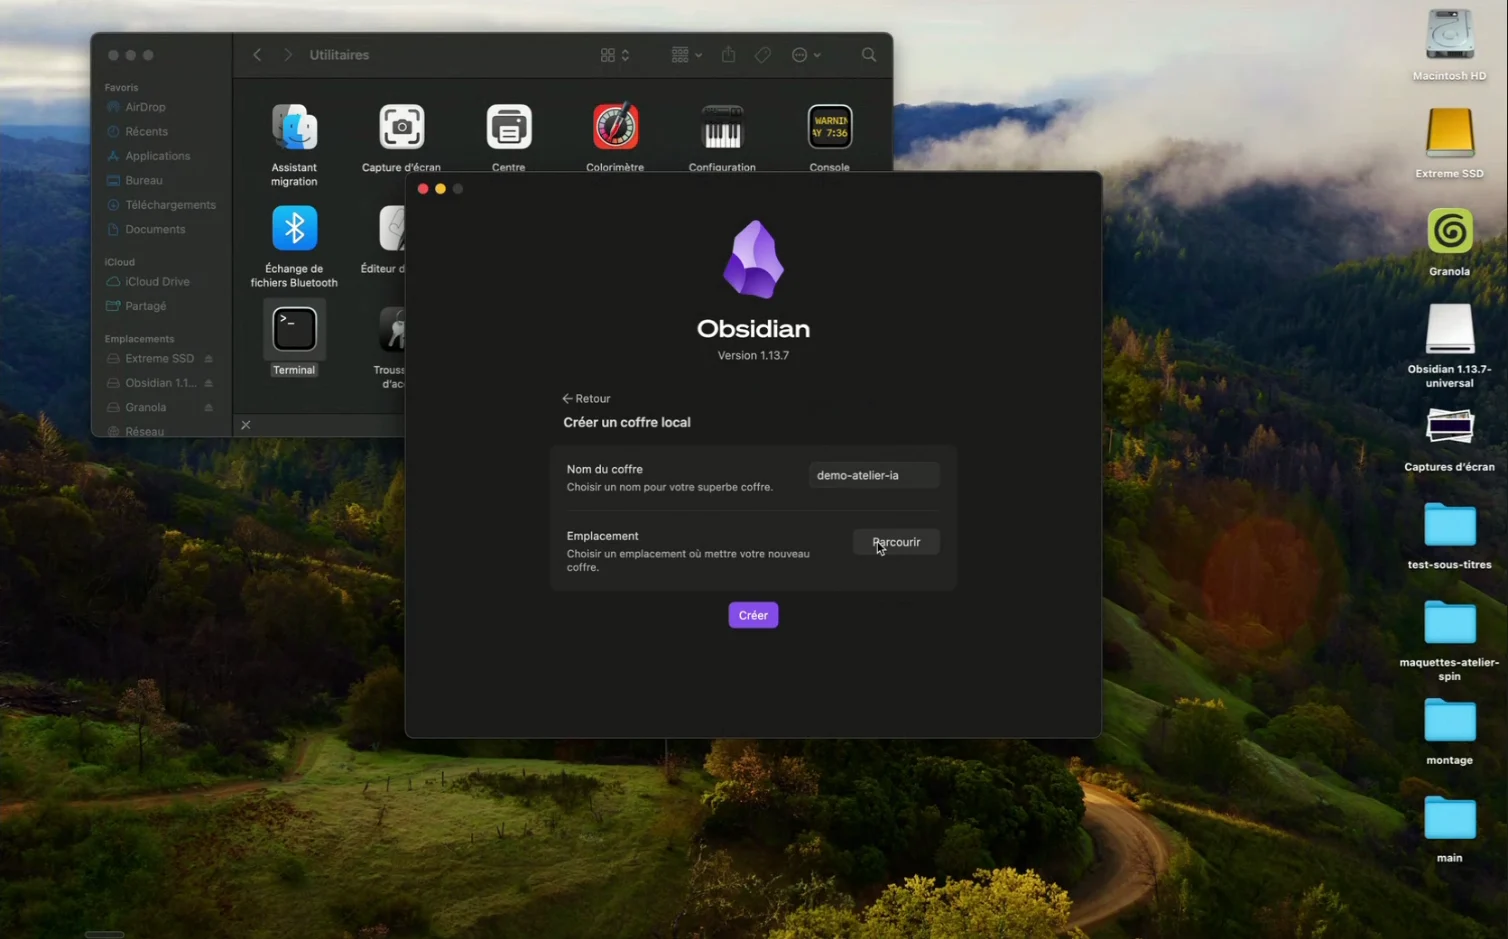Image resolution: width=1508 pixels, height=939 pixels.
Task: Open Applications from the Finder sidebar
Action: click(157, 156)
